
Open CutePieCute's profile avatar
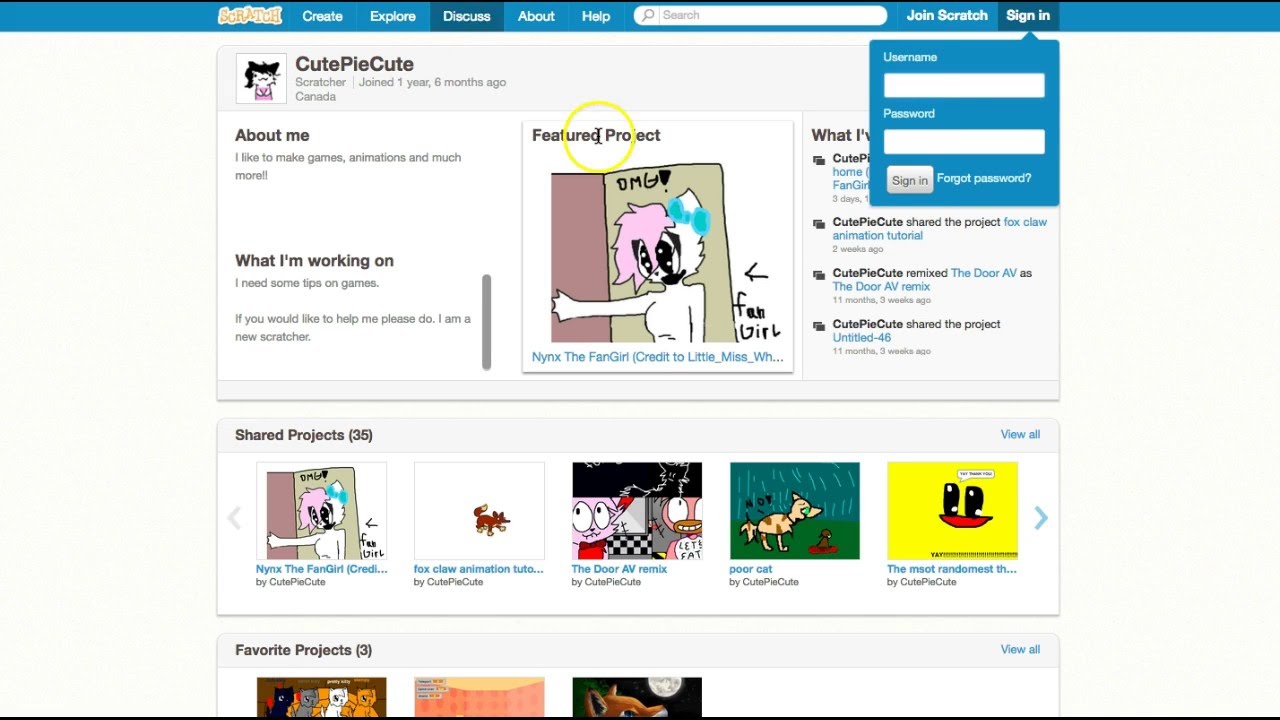tap(261, 78)
